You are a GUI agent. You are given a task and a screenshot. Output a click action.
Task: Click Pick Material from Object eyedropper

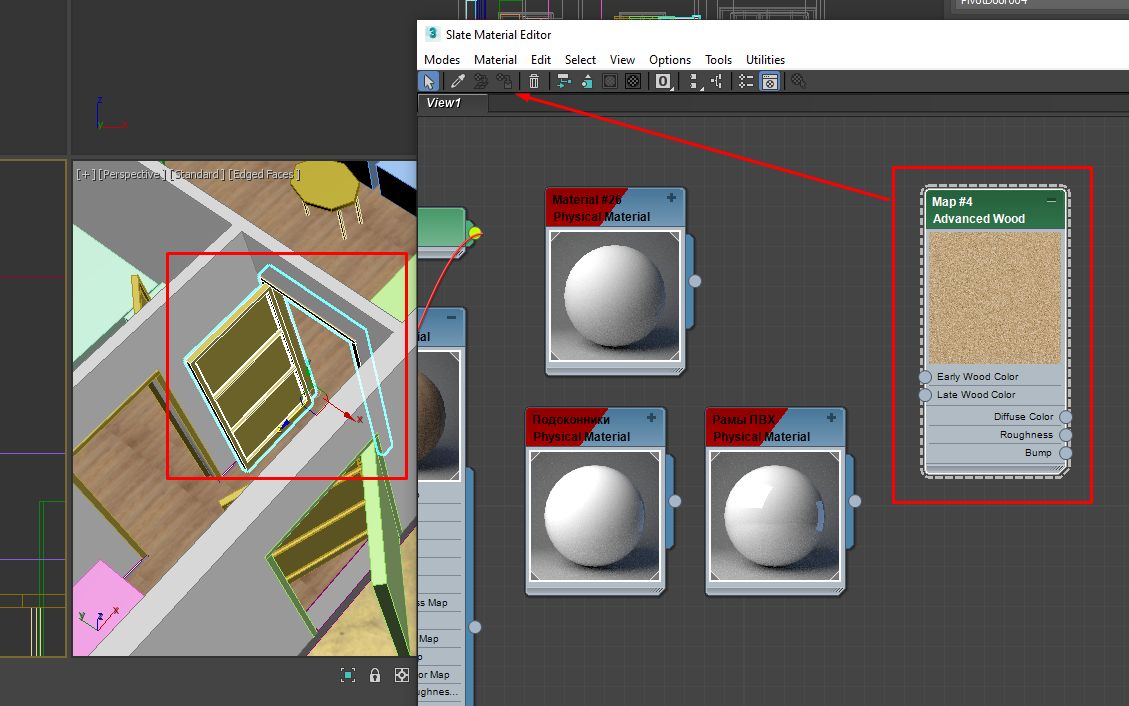[457, 81]
